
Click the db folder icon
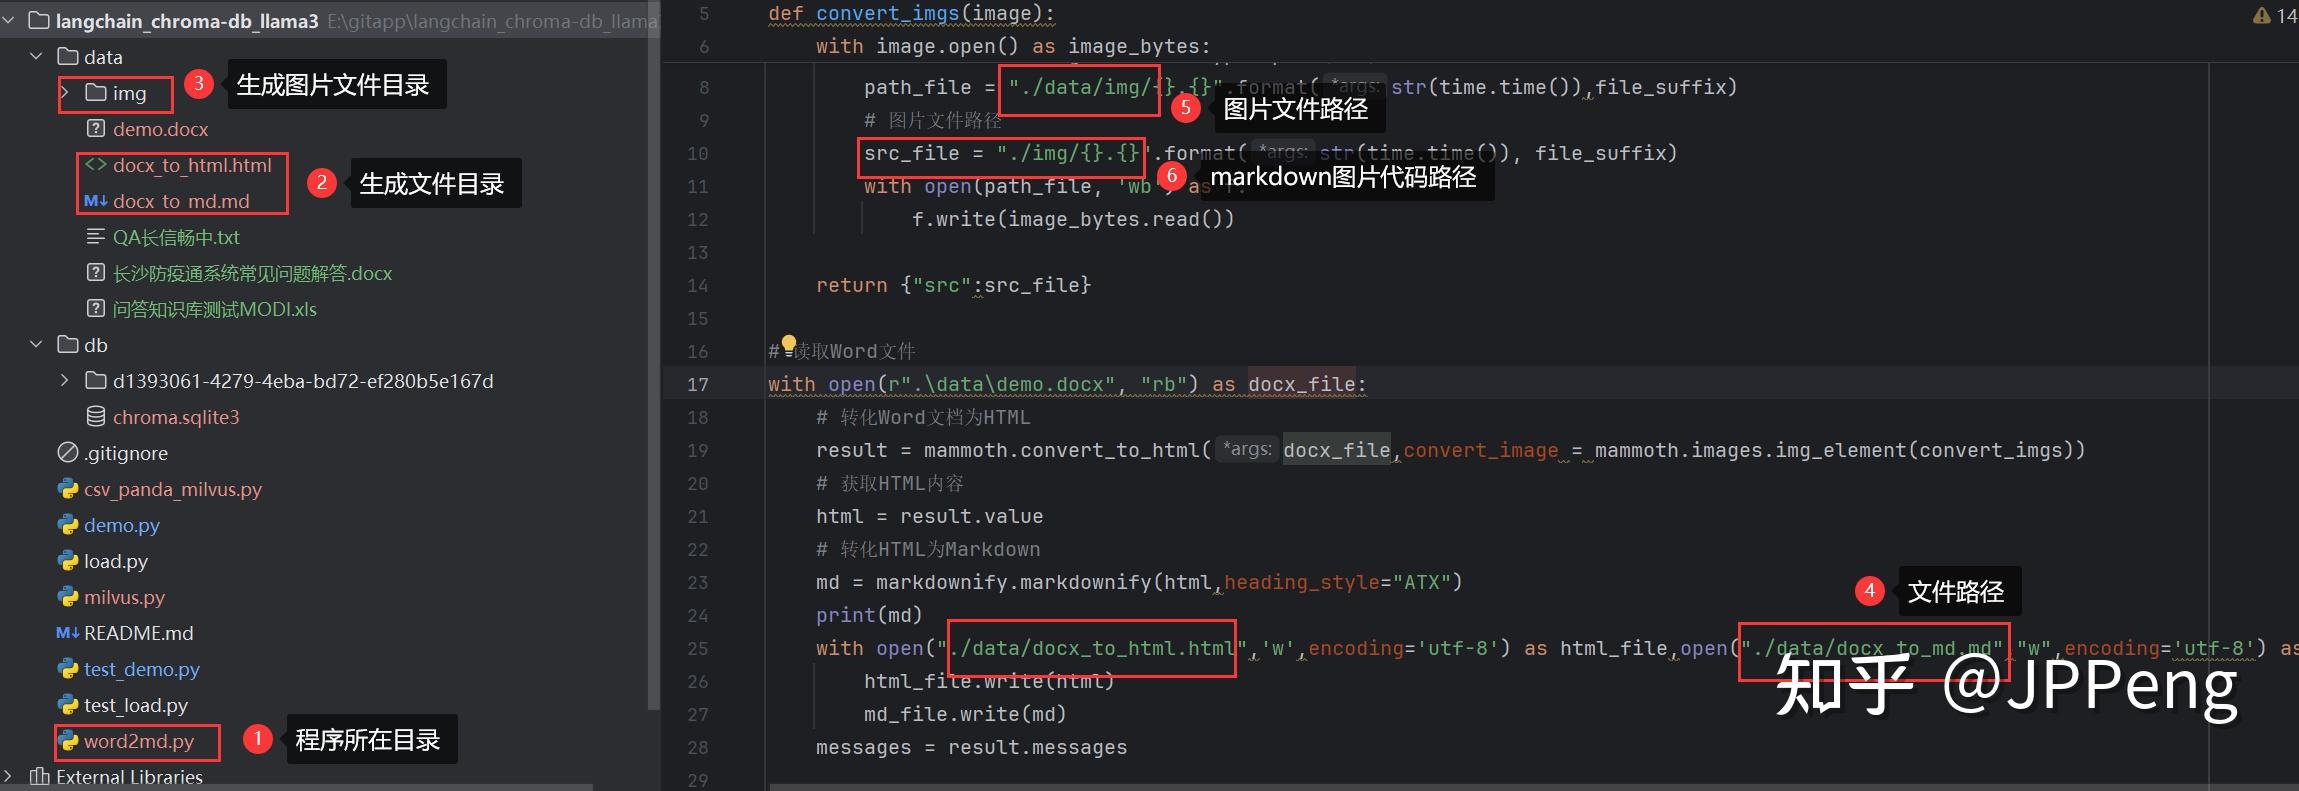68,344
